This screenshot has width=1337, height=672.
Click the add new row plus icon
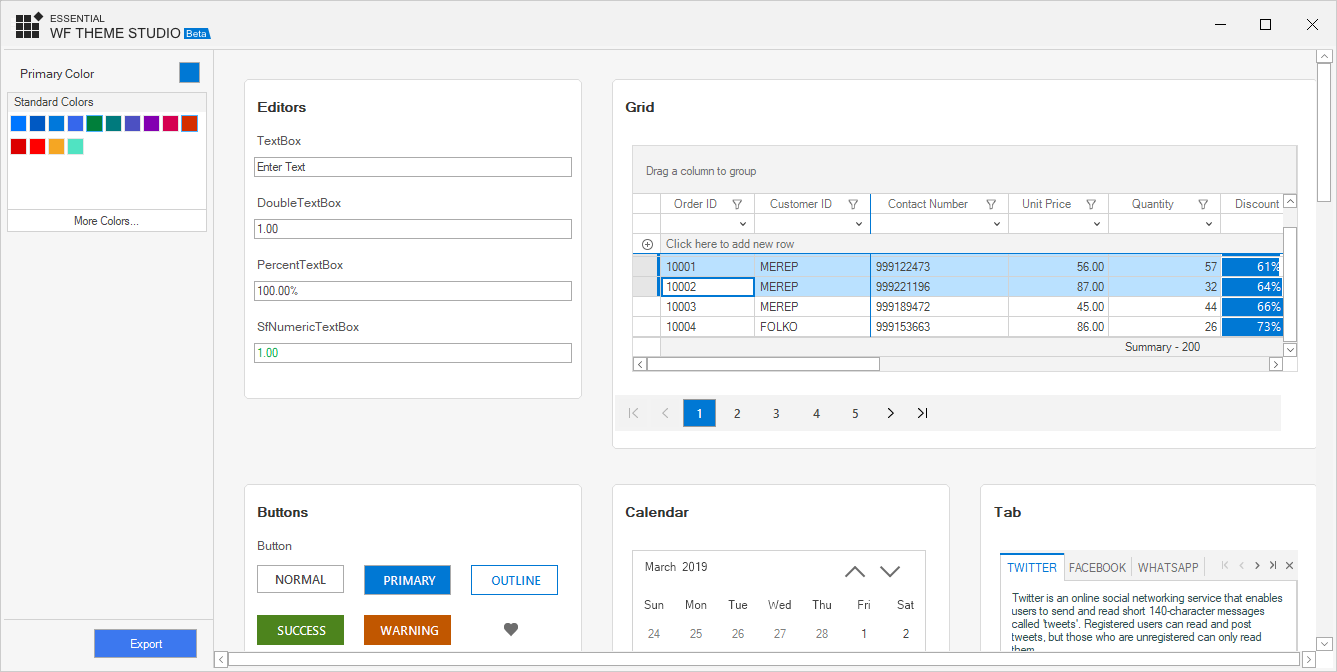pos(647,244)
